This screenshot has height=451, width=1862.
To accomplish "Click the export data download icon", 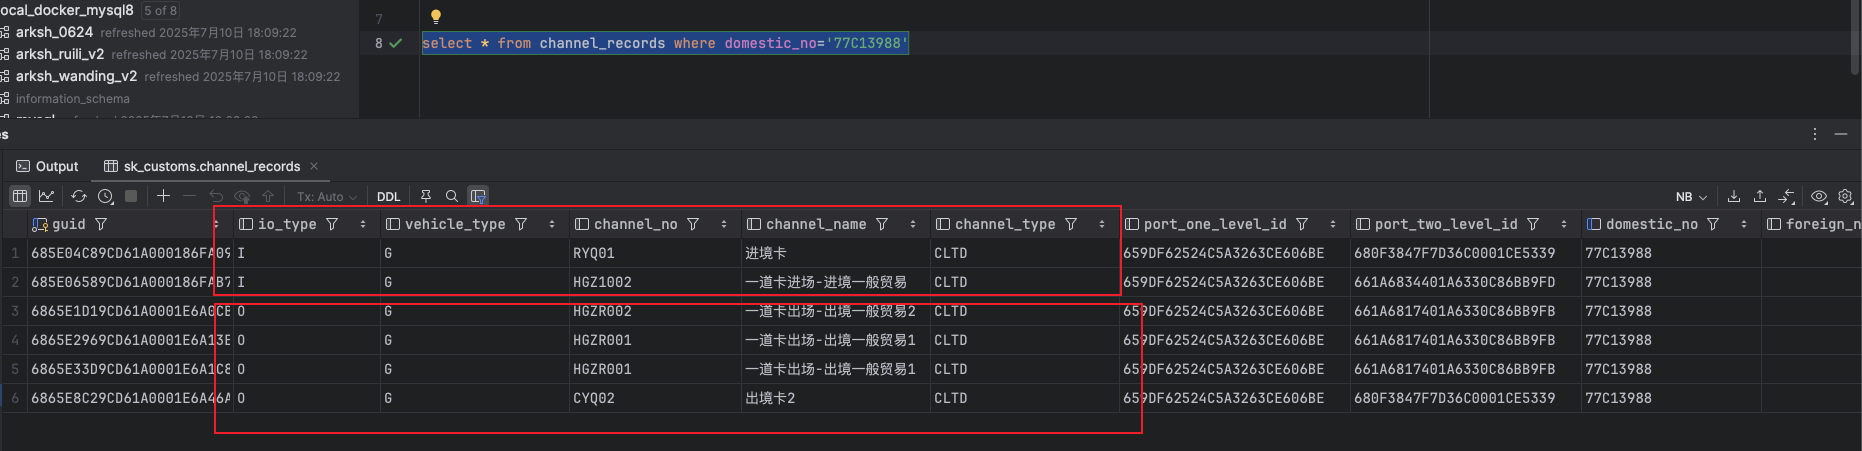I will [1734, 197].
